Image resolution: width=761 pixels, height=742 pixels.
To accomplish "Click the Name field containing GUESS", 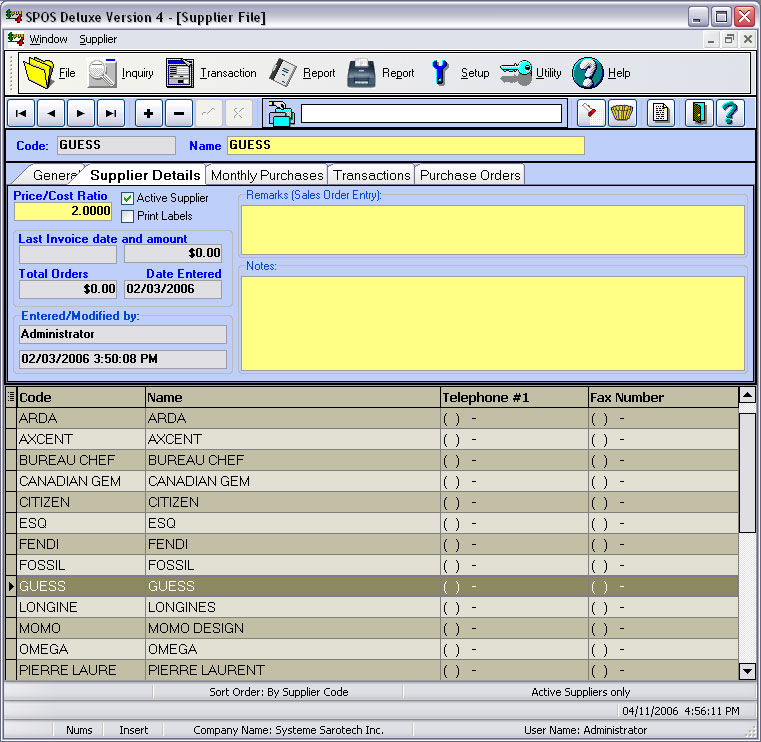I will click(x=406, y=145).
